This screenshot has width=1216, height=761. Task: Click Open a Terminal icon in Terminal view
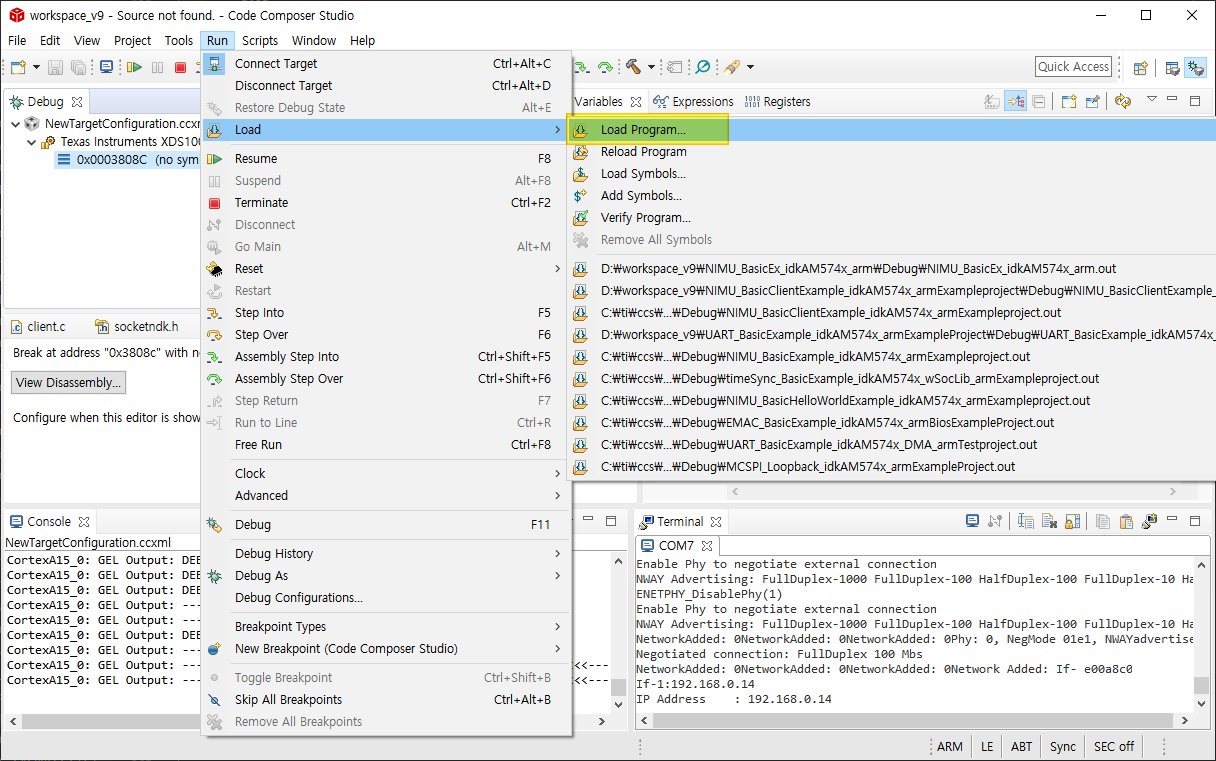point(972,521)
